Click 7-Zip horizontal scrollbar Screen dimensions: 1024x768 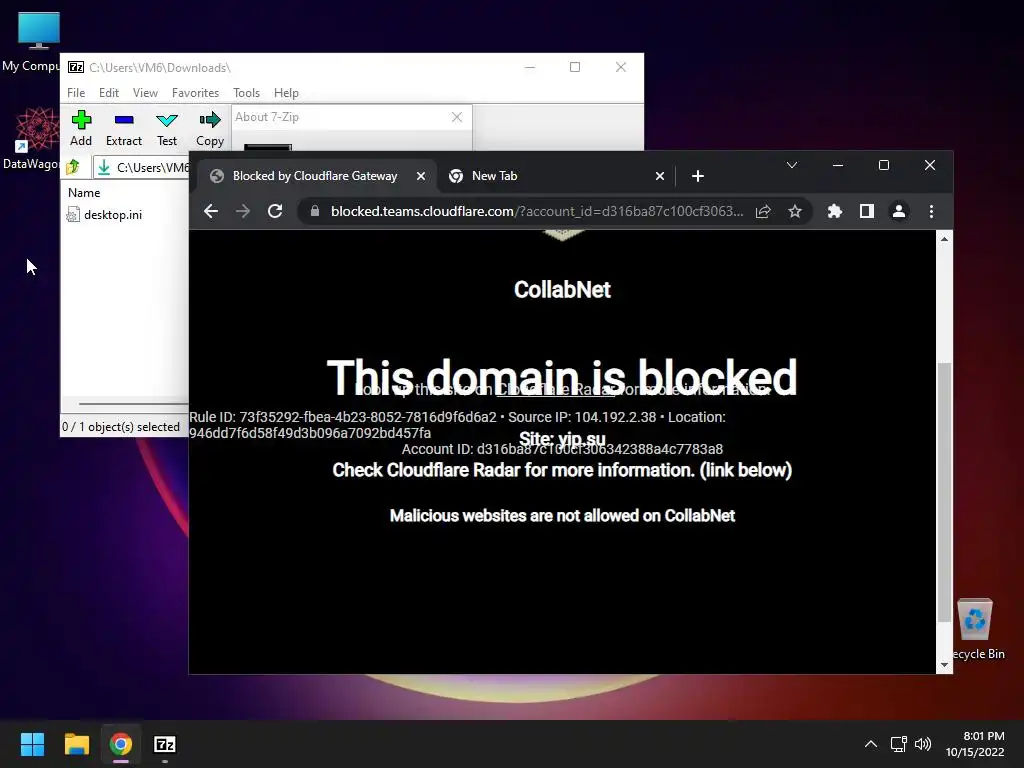point(134,404)
